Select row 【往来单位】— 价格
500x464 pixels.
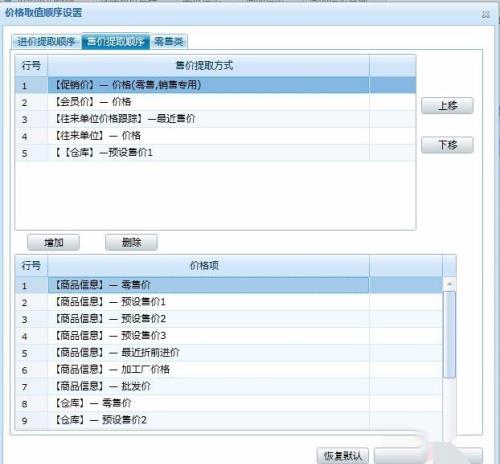click(215, 136)
